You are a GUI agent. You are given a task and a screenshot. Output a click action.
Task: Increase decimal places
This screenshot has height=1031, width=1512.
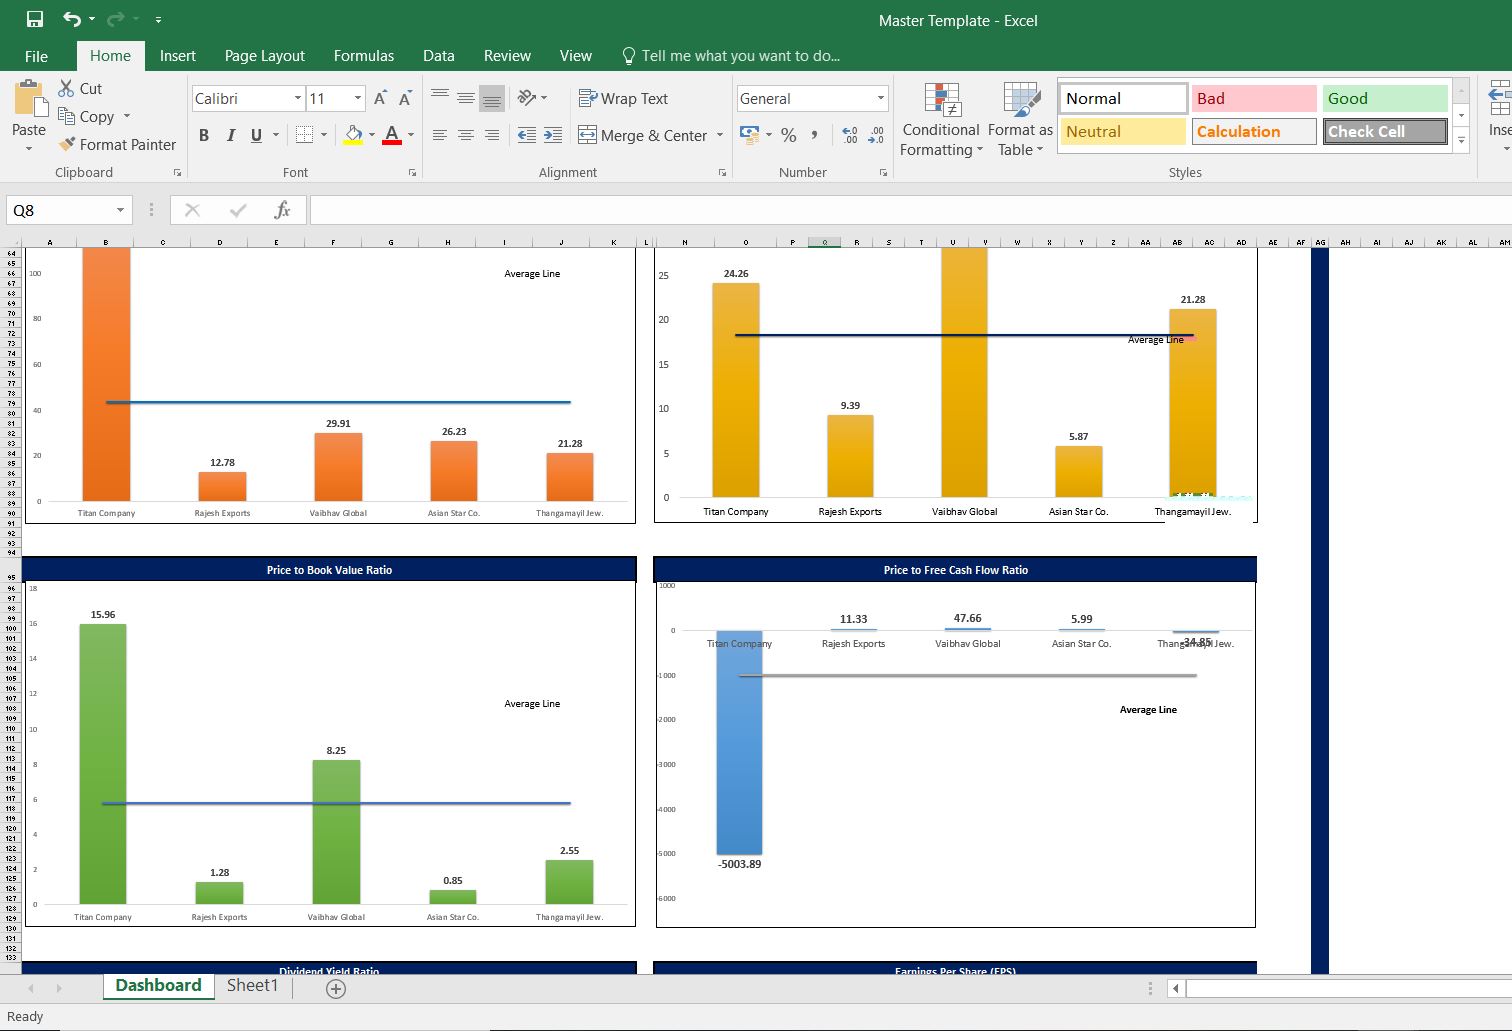coord(850,135)
